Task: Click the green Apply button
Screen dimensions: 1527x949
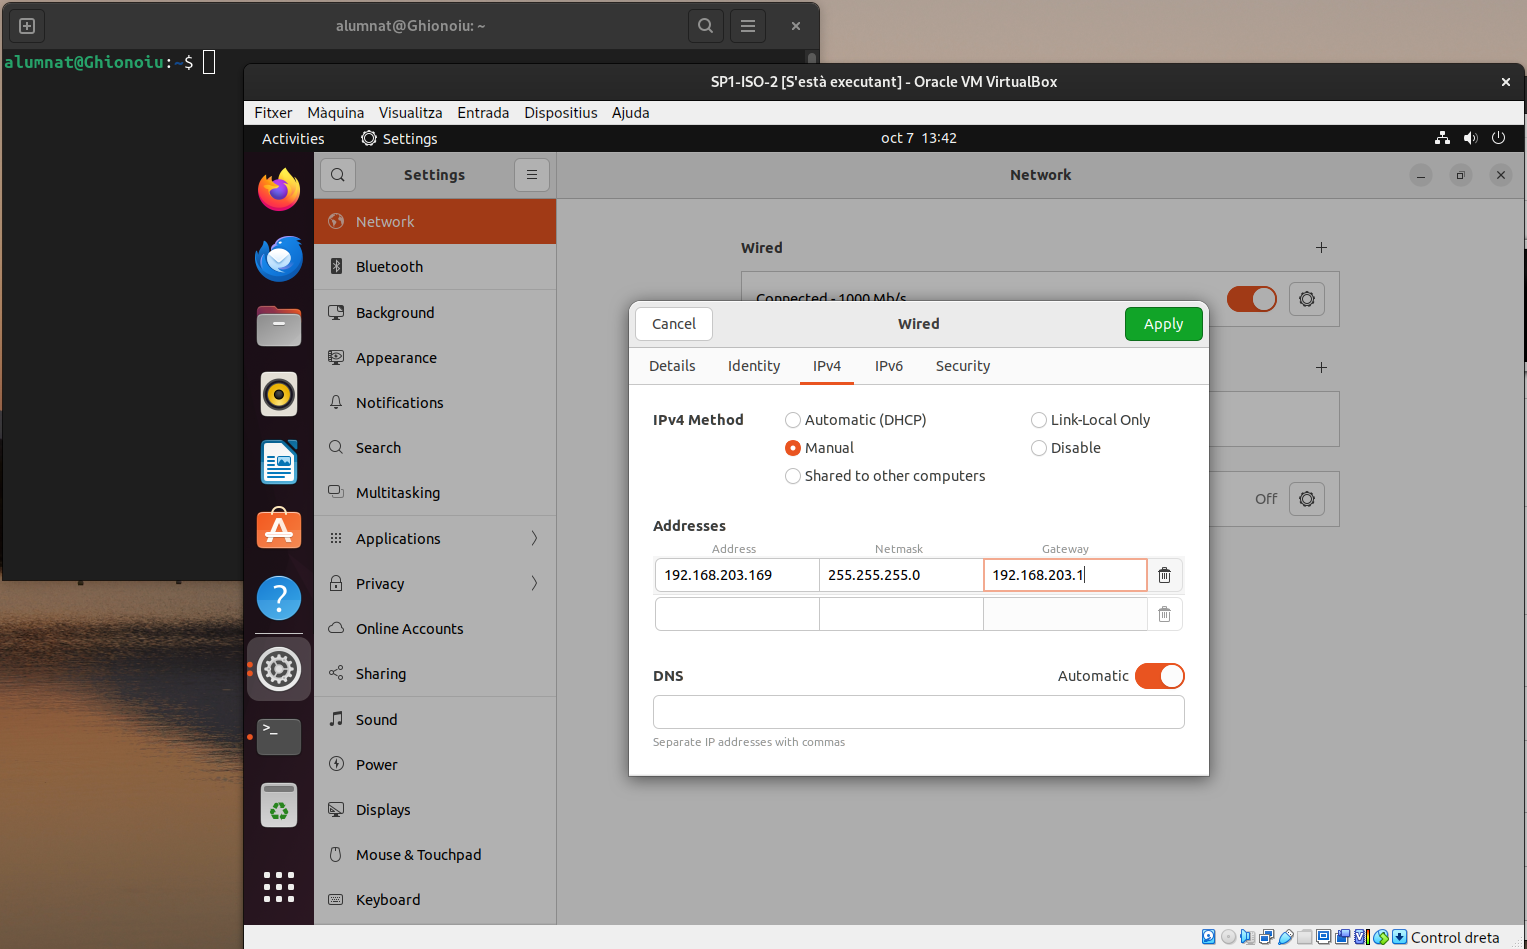Action: [x=1163, y=324]
